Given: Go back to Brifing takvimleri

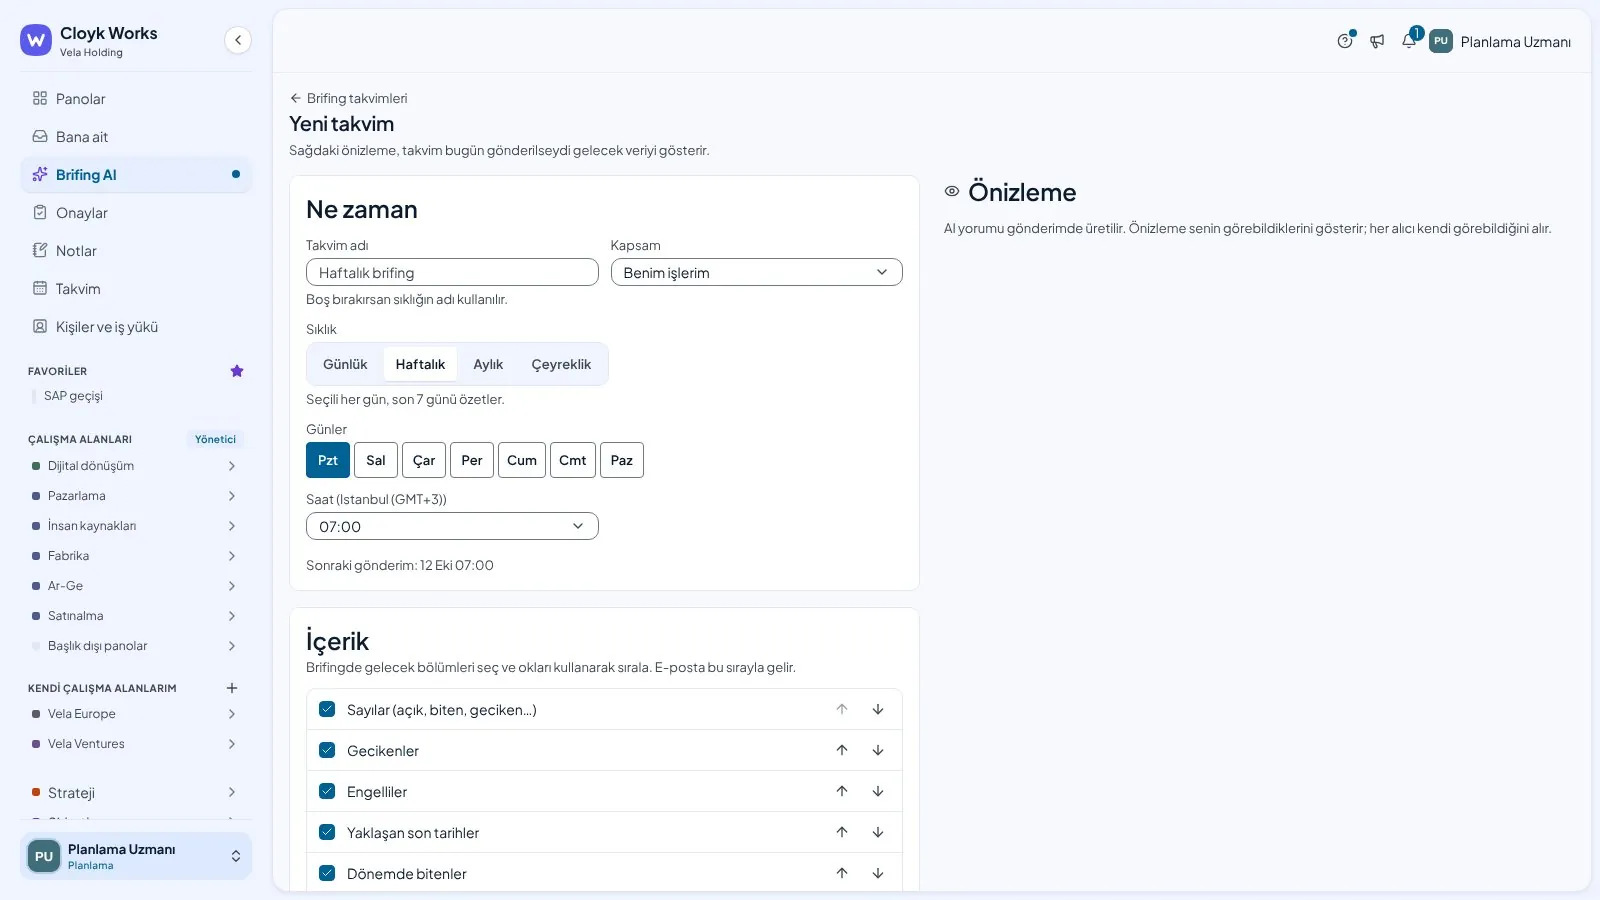Looking at the screenshot, I should [x=349, y=98].
